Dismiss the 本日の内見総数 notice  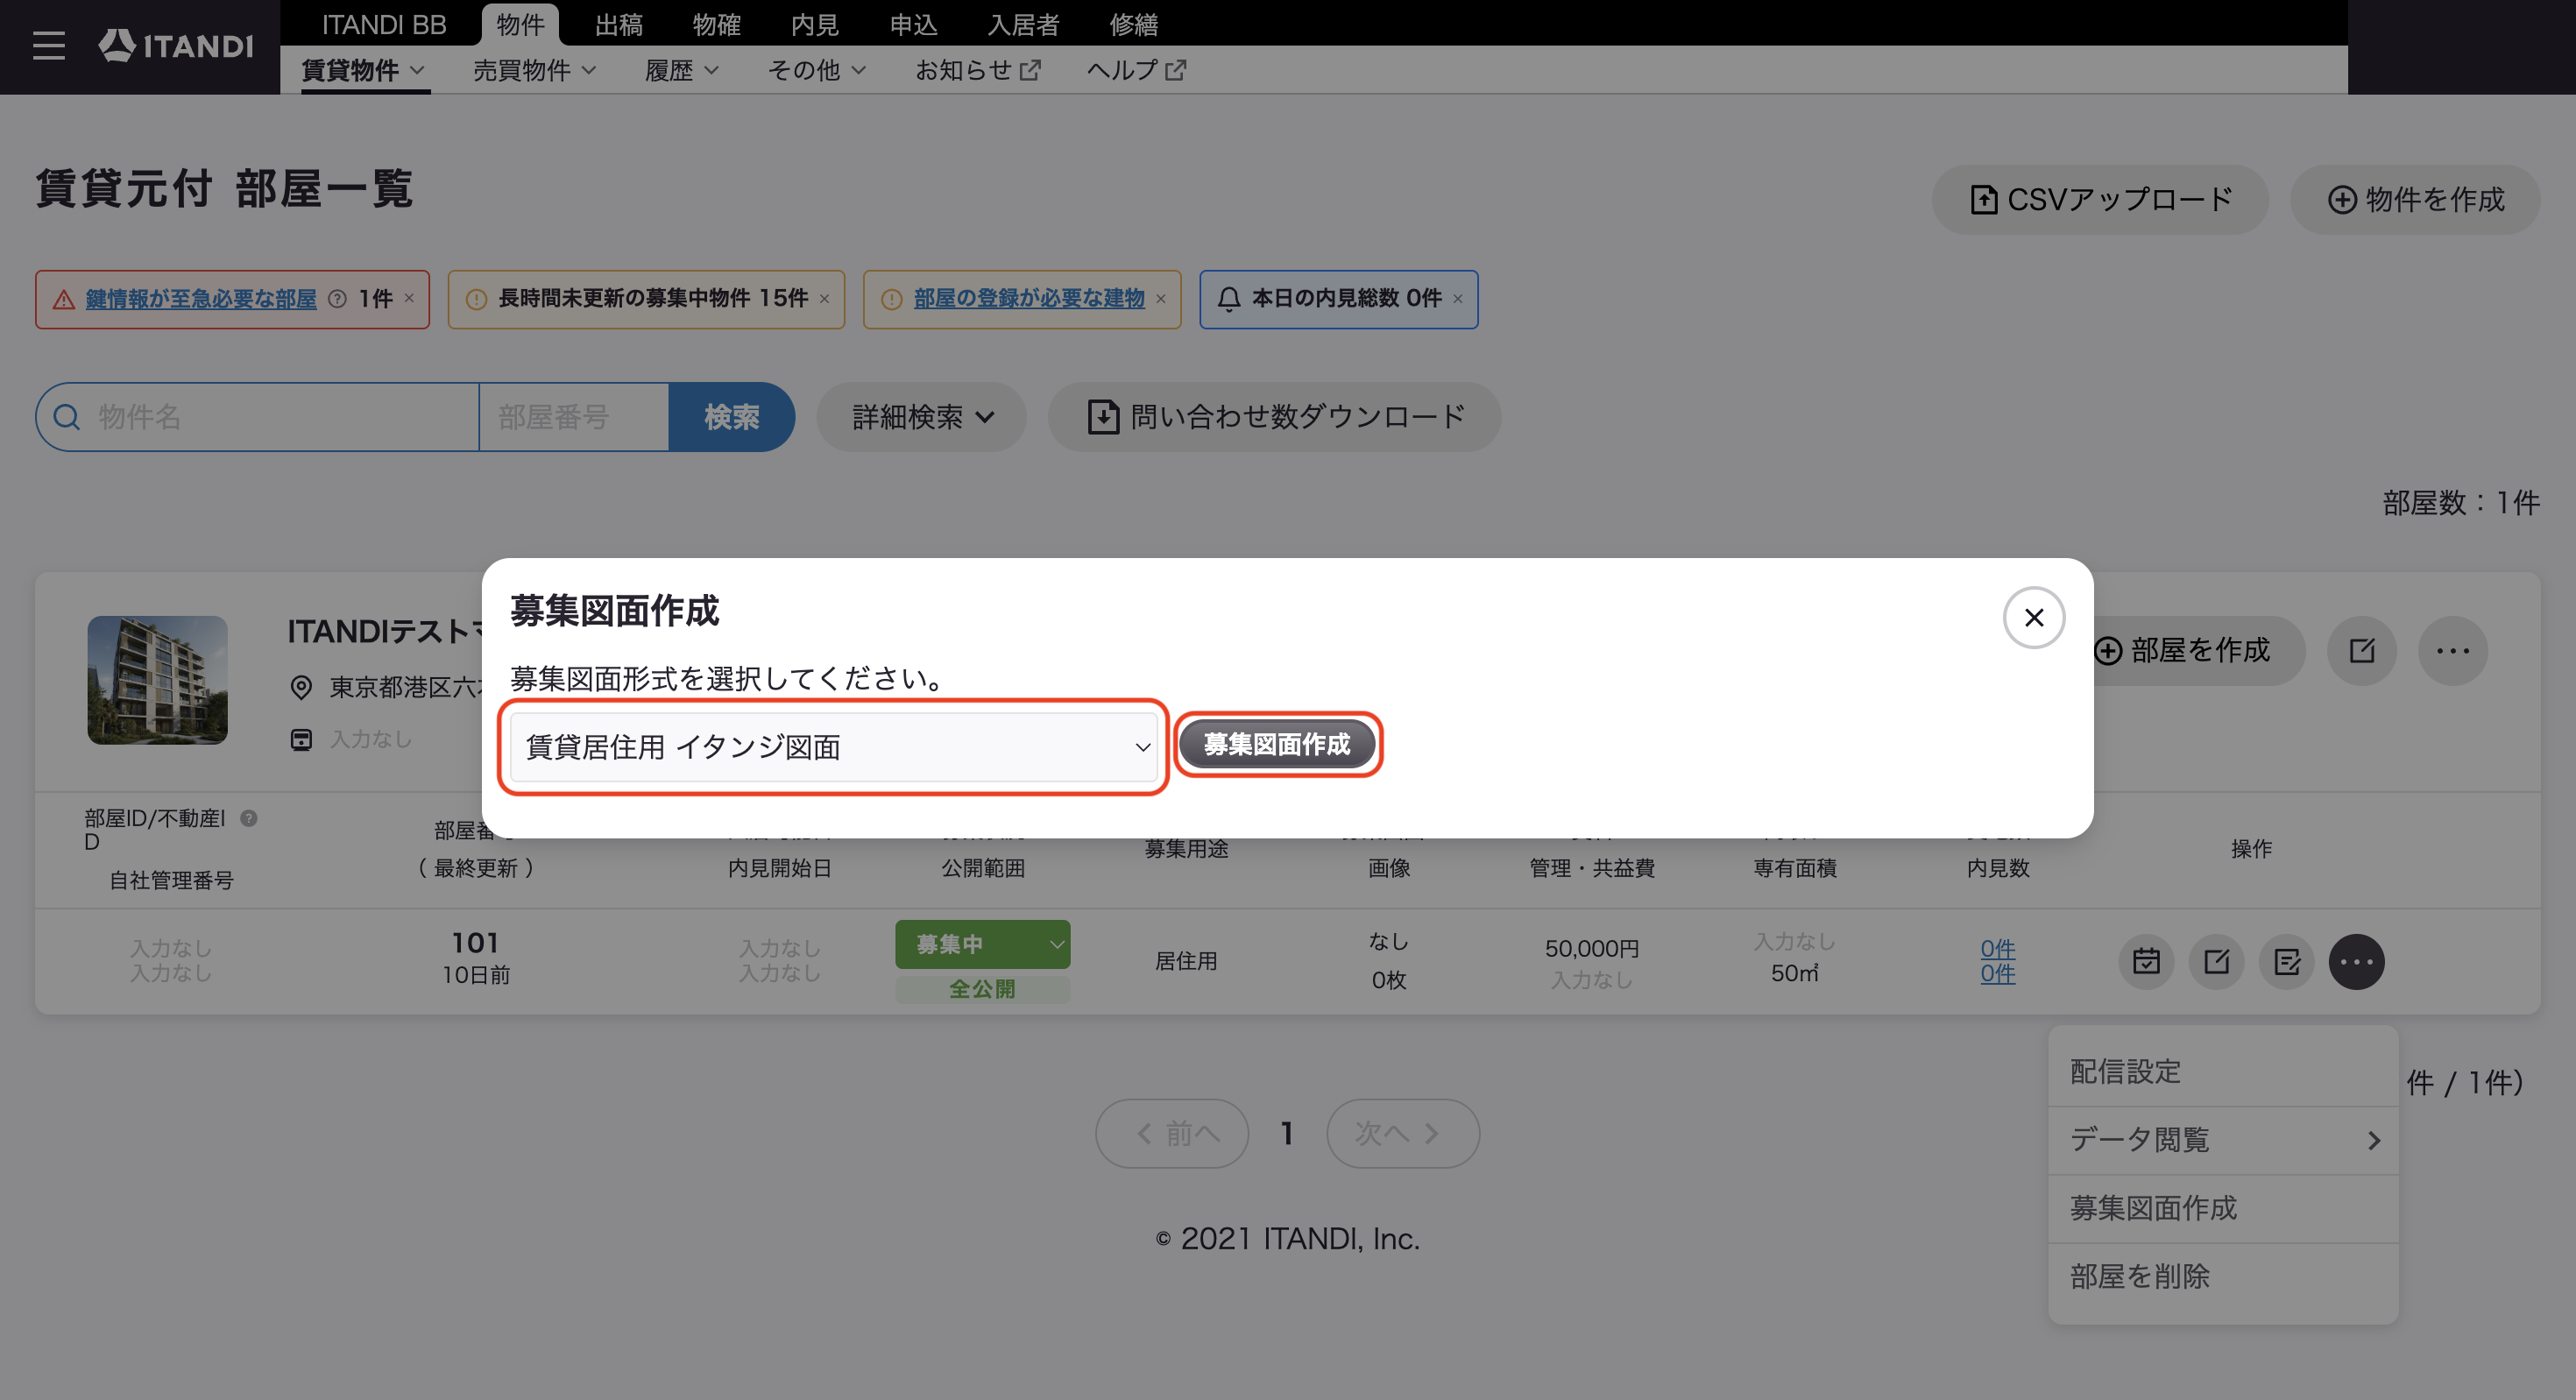(x=1458, y=298)
